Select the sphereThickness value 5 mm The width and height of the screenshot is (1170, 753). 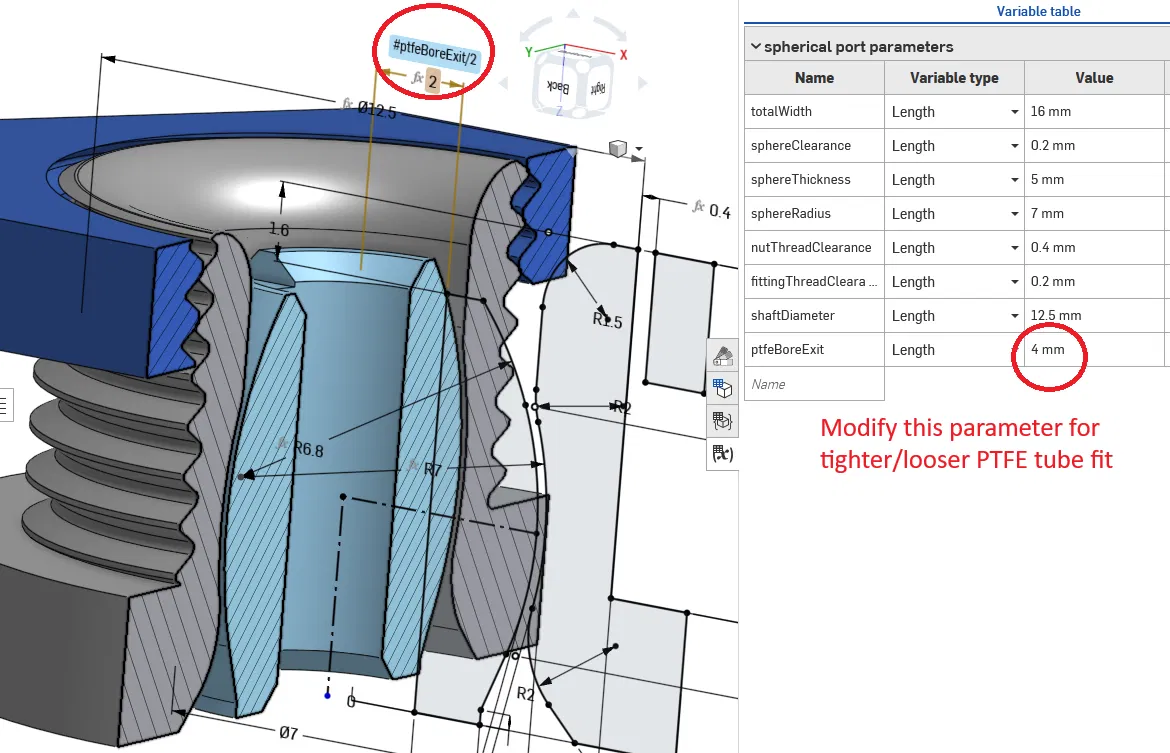click(x=1094, y=179)
